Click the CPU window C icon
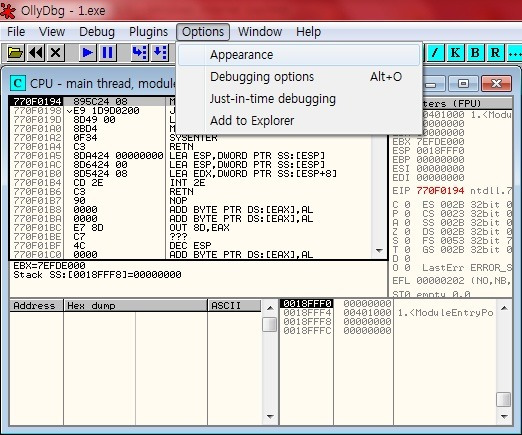 coord(18,83)
